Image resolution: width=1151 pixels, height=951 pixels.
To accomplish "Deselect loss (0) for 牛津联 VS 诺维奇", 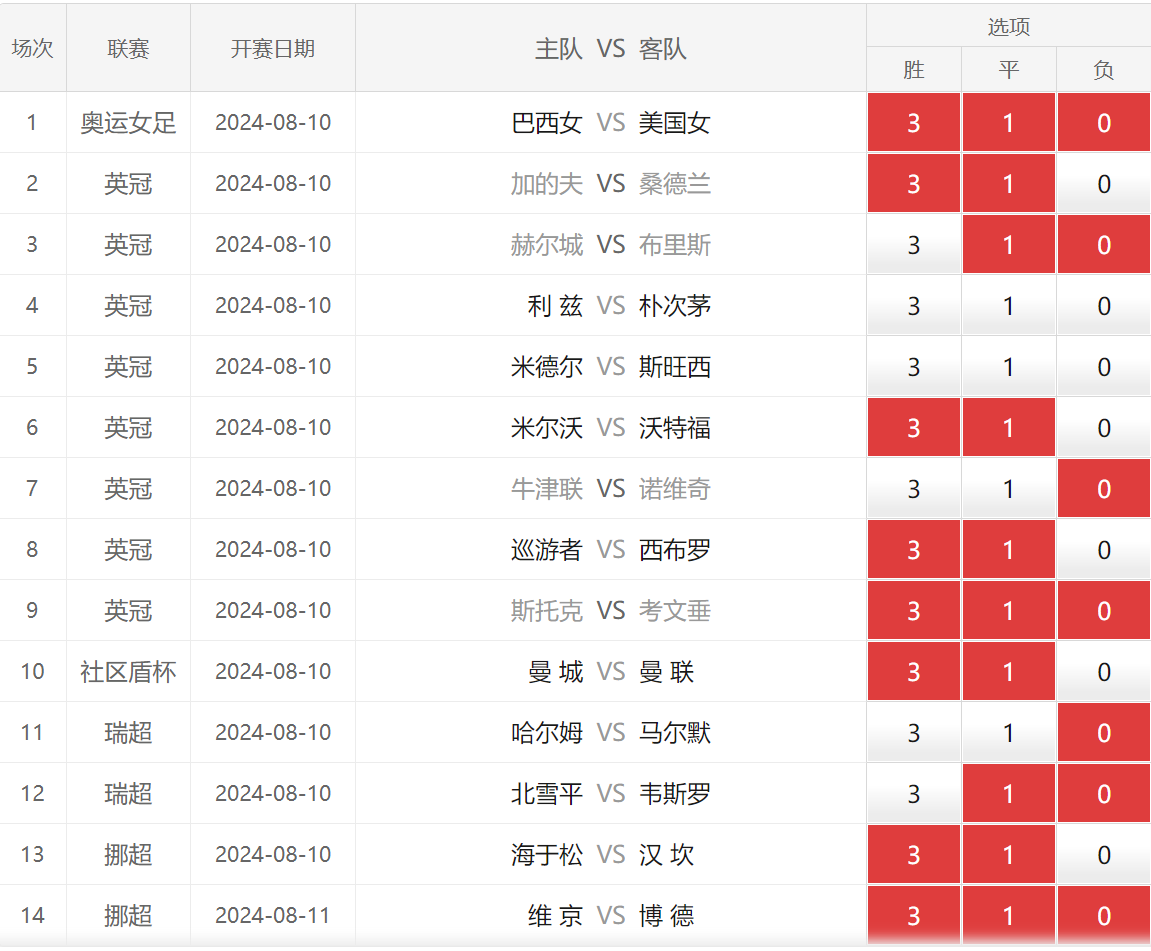I will click(x=1104, y=488).
